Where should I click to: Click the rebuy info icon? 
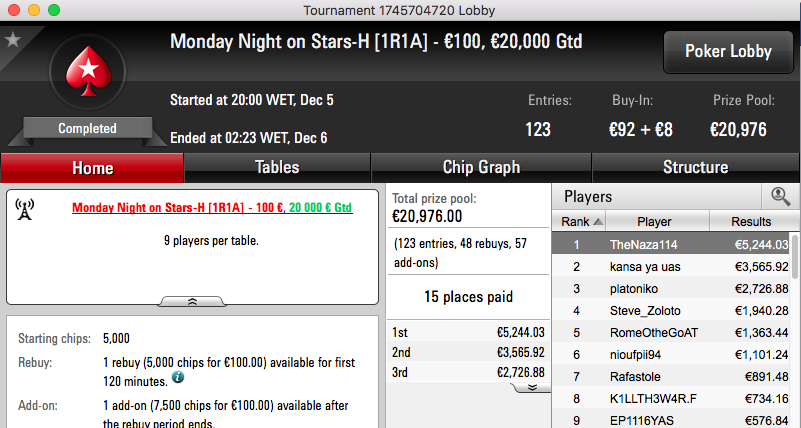tap(178, 377)
